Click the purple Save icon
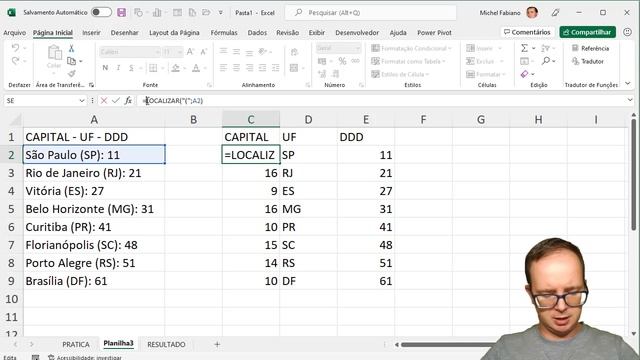Image resolution: width=640 pixels, height=360 pixels. [x=122, y=12]
